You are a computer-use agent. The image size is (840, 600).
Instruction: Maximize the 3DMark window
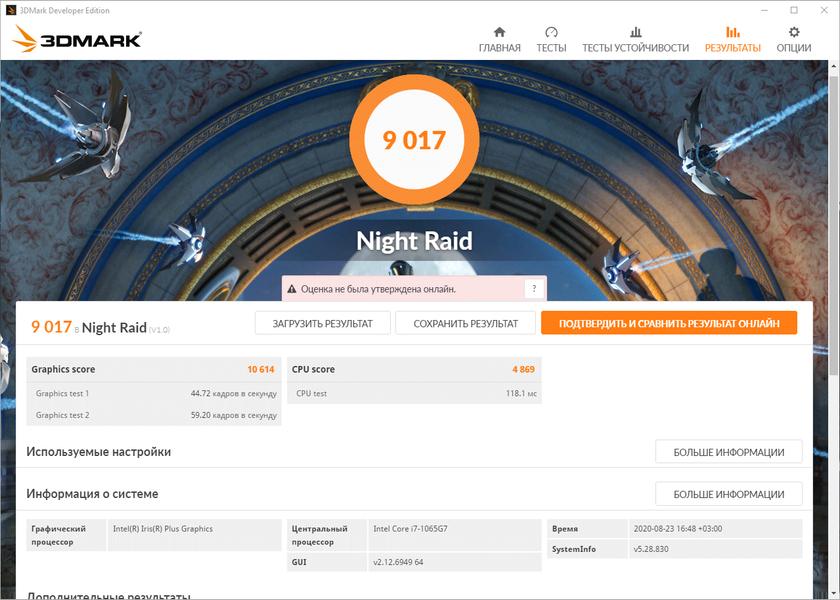(794, 10)
